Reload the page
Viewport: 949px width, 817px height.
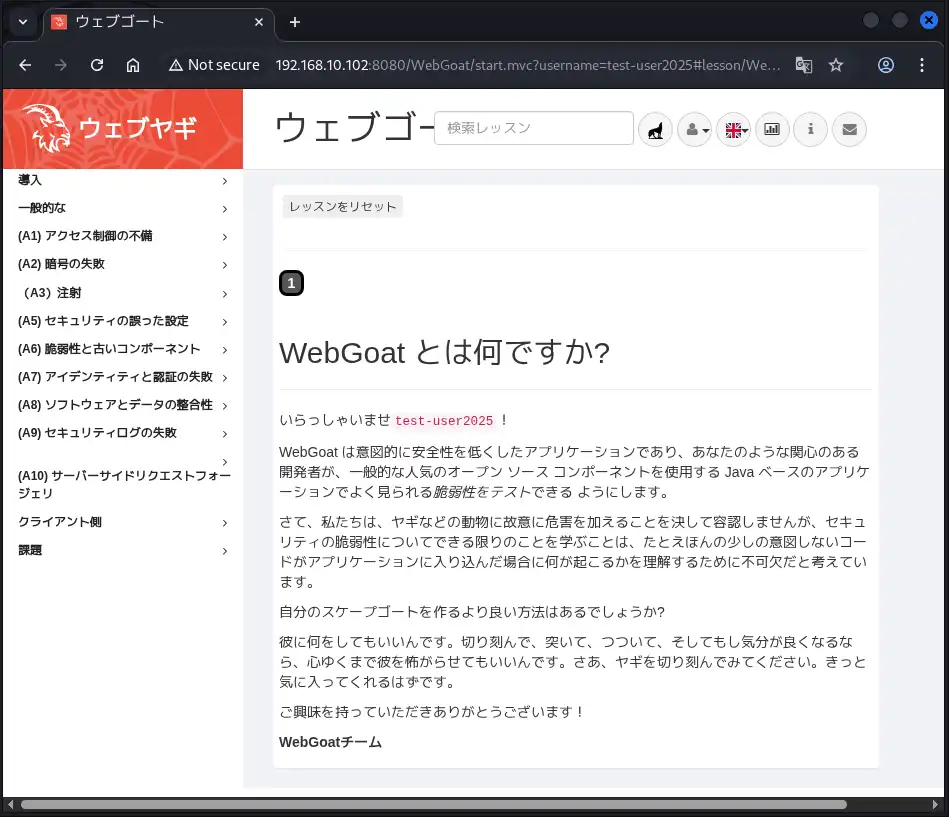[x=96, y=64]
